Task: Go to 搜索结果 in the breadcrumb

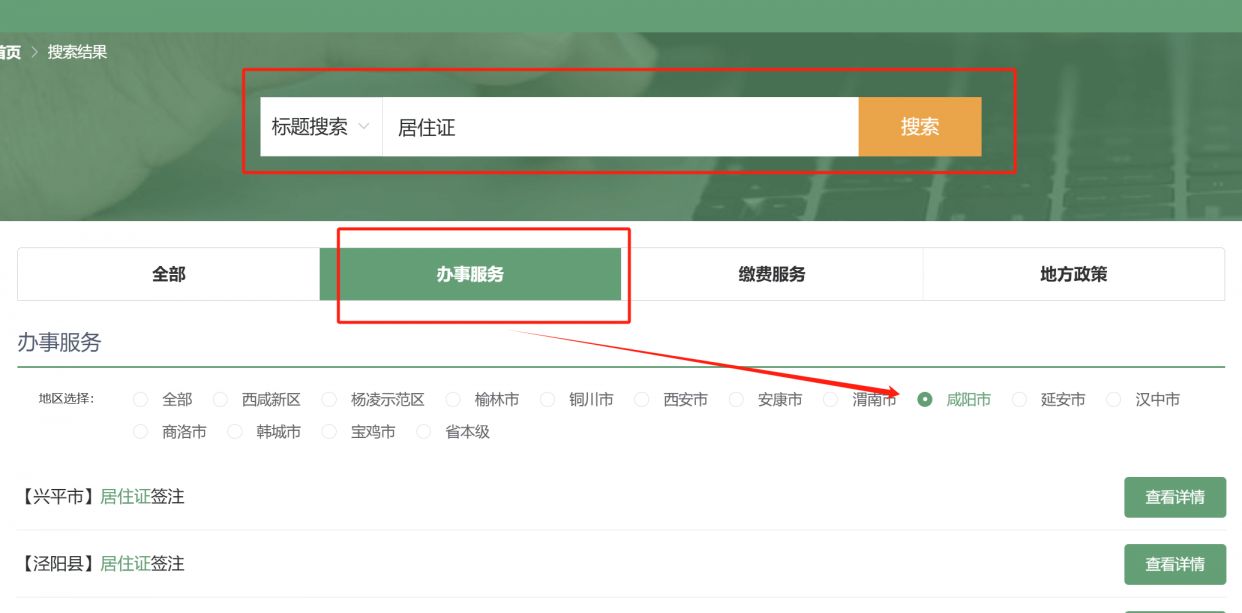Action: pos(77,52)
